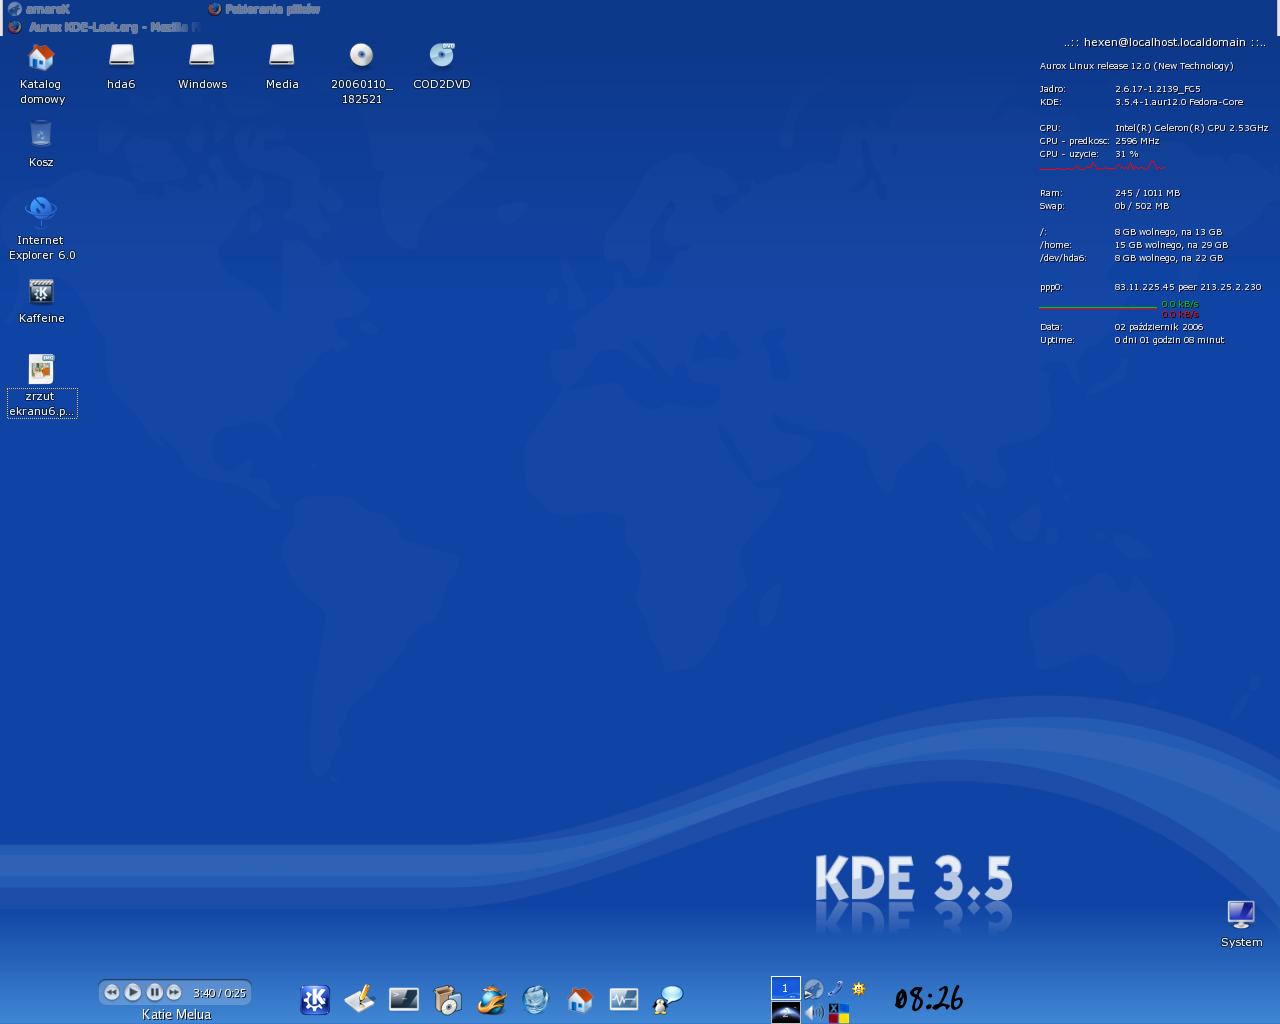The width and height of the screenshot is (1280, 1024).
Task: Launch the penguin chat messenger icon
Action: [x=667, y=999]
